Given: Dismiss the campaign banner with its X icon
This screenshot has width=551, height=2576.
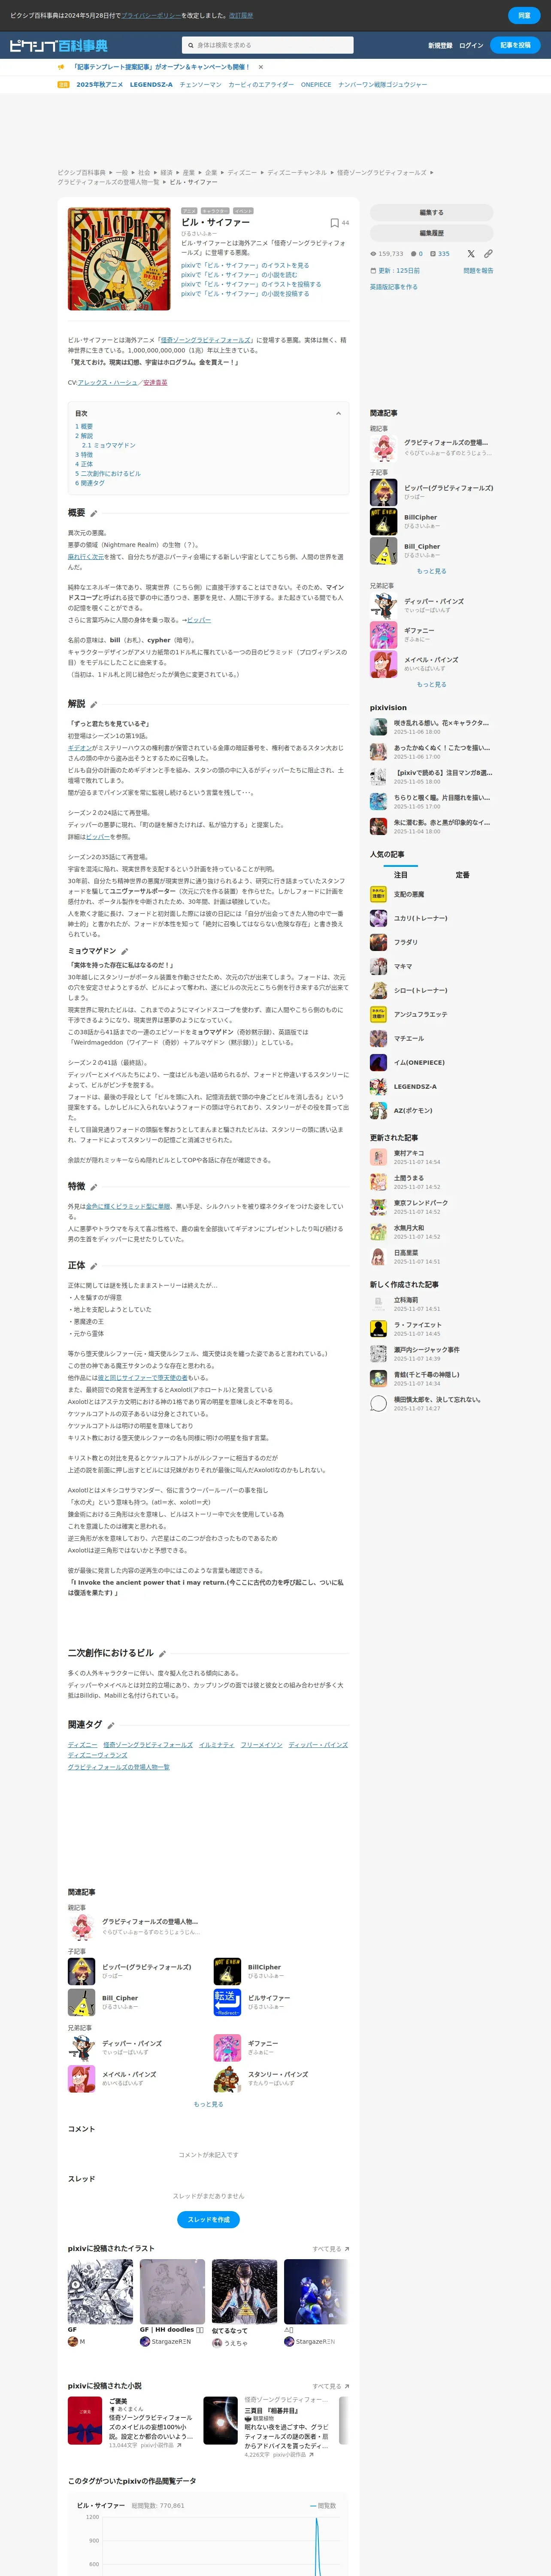Looking at the screenshot, I should pyautogui.click(x=261, y=67).
